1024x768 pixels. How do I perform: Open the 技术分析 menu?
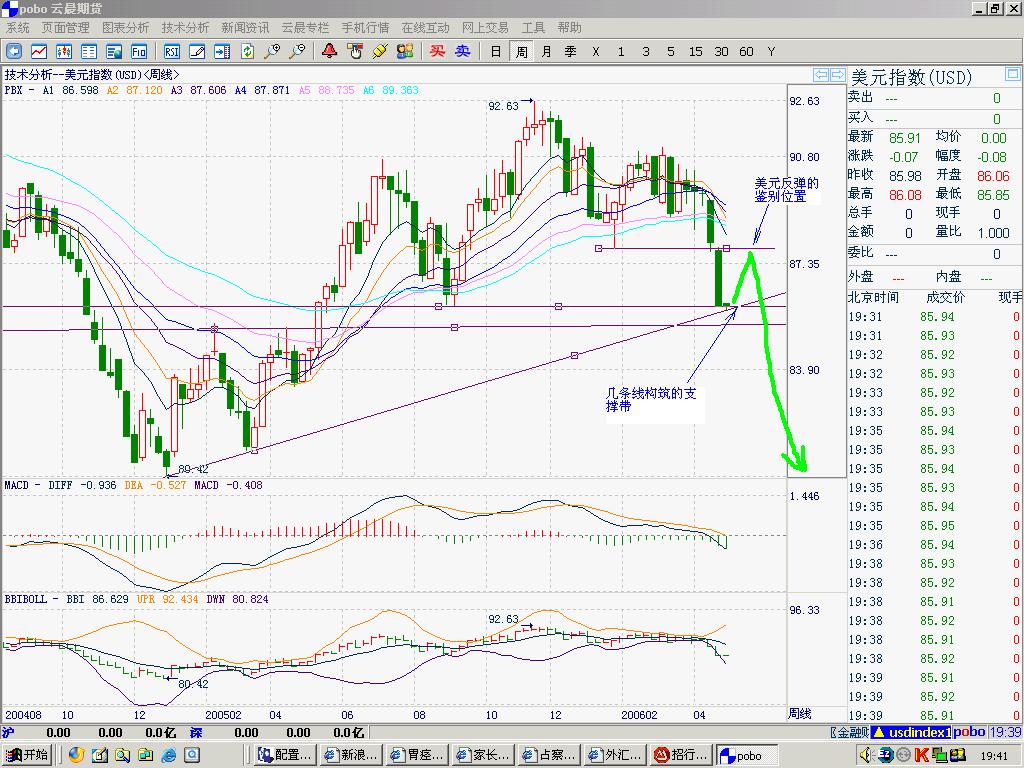(185, 28)
